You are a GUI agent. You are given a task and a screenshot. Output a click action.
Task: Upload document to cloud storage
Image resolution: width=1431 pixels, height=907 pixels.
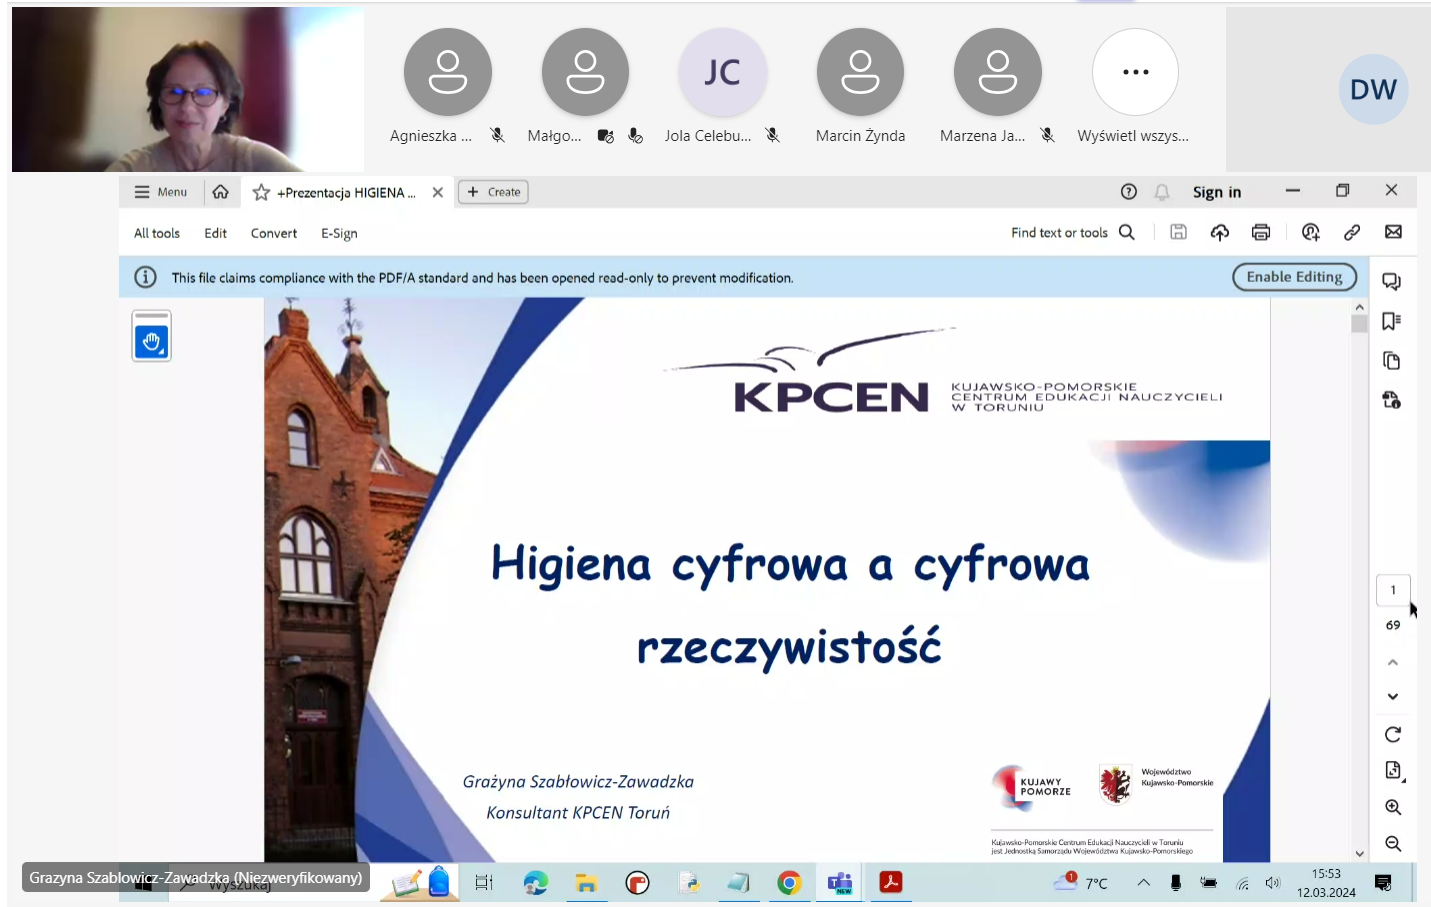[x=1220, y=232]
